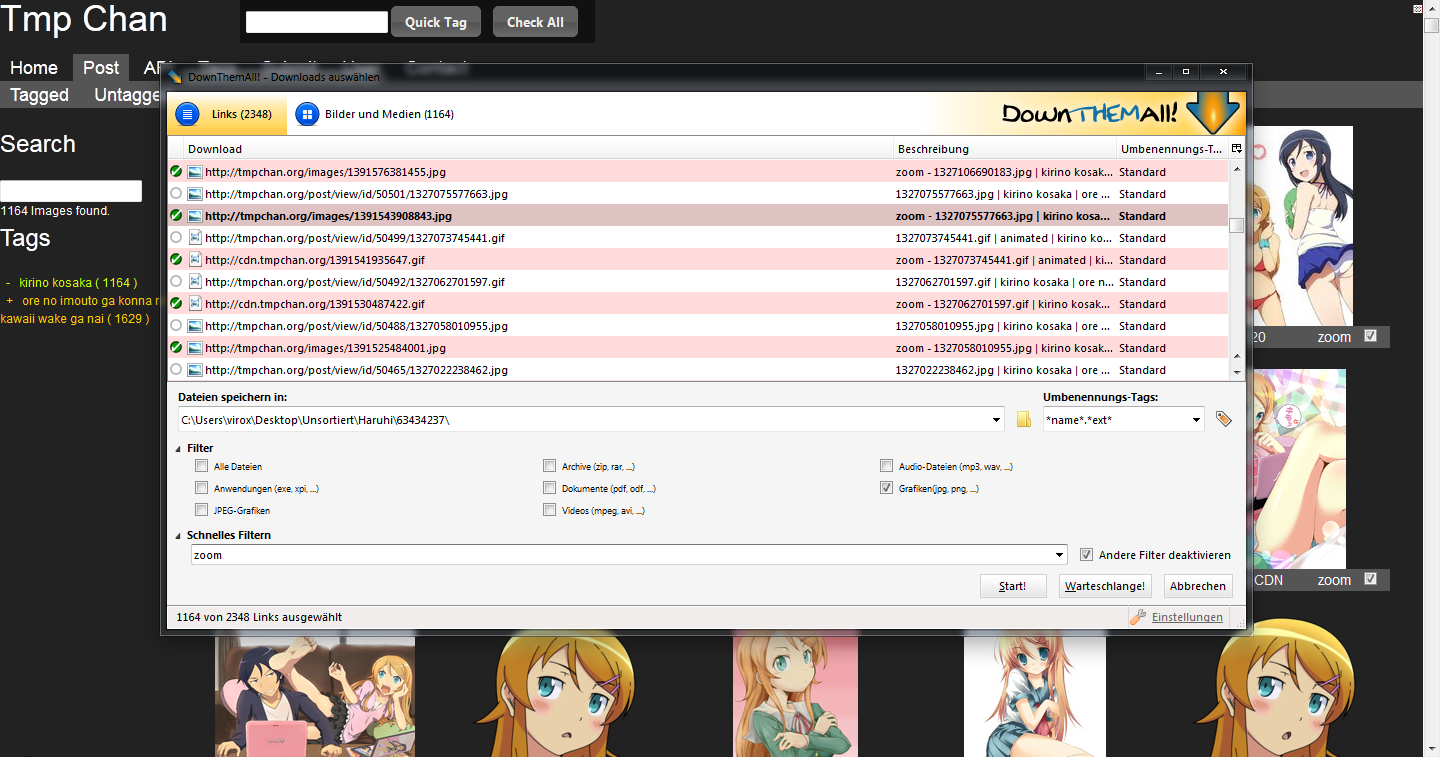Open the save directory dropdown arrow
This screenshot has height=757, width=1440.
[x=996, y=420]
